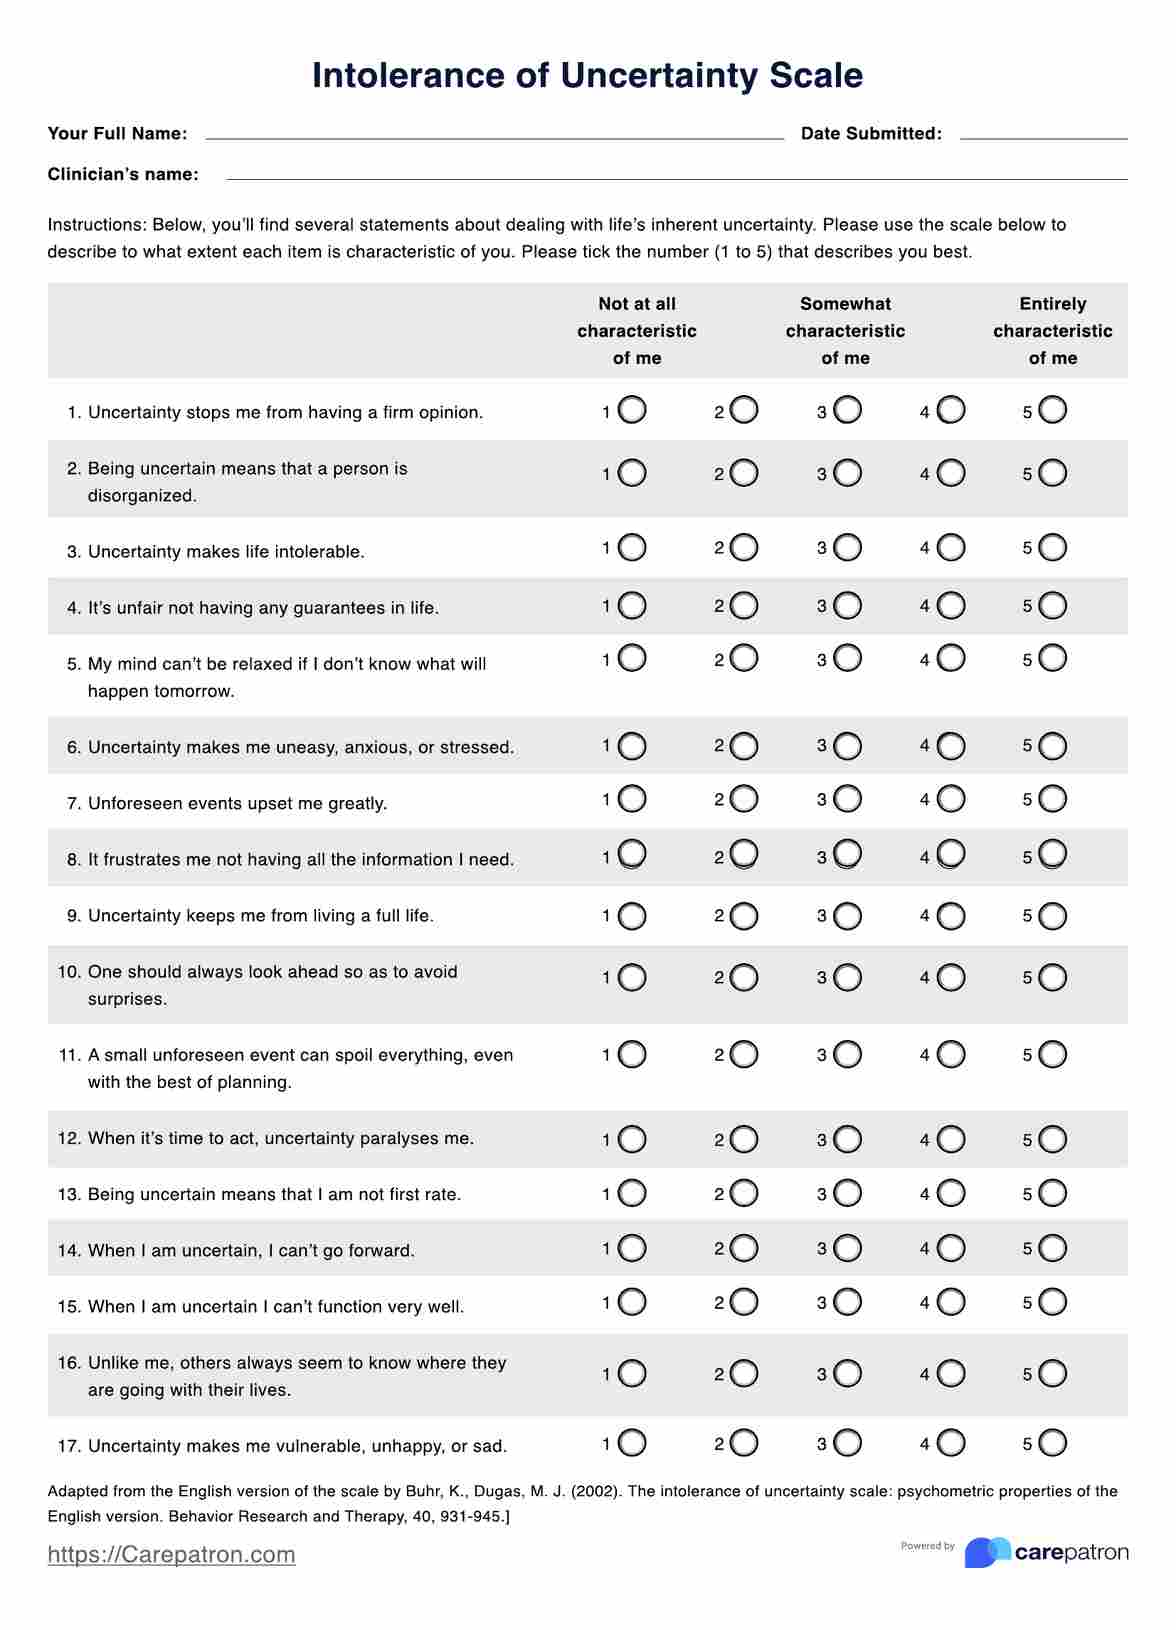Select rating 1 for question 17
The width and height of the screenshot is (1176, 1630).
[632, 1443]
